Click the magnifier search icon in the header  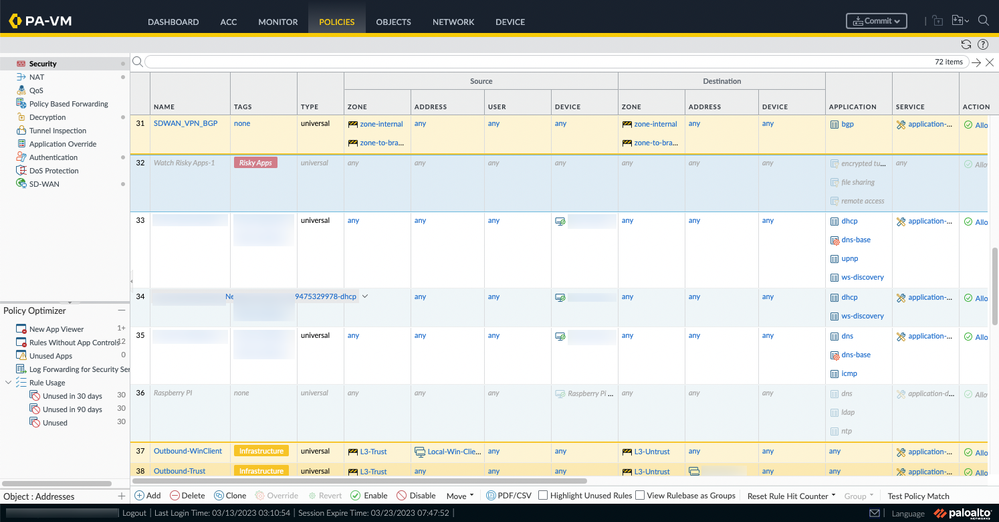point(983,21)
